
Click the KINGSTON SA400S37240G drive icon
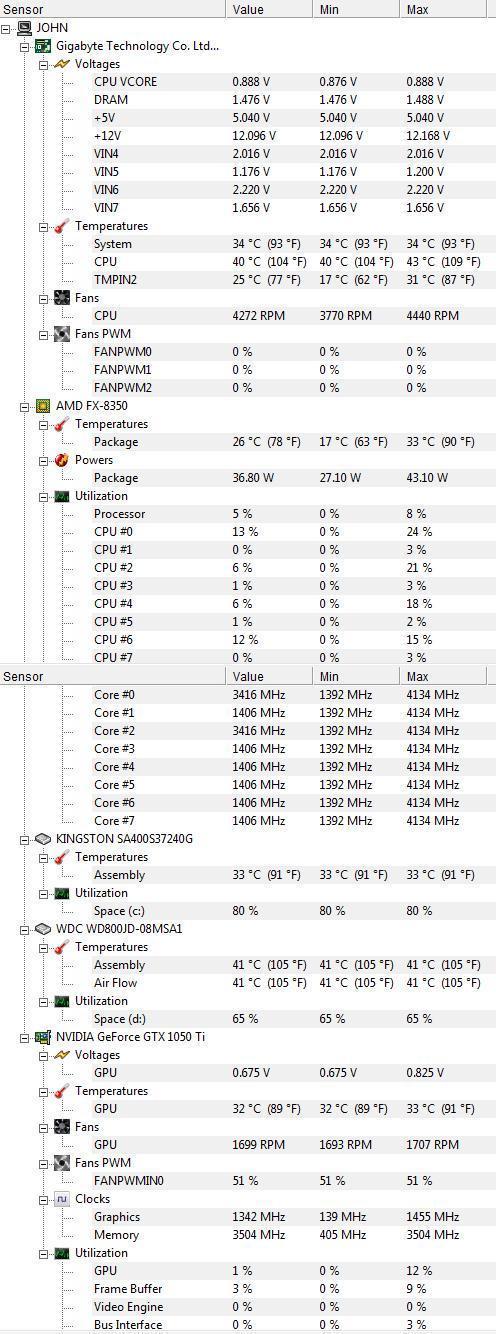point(43,839)
